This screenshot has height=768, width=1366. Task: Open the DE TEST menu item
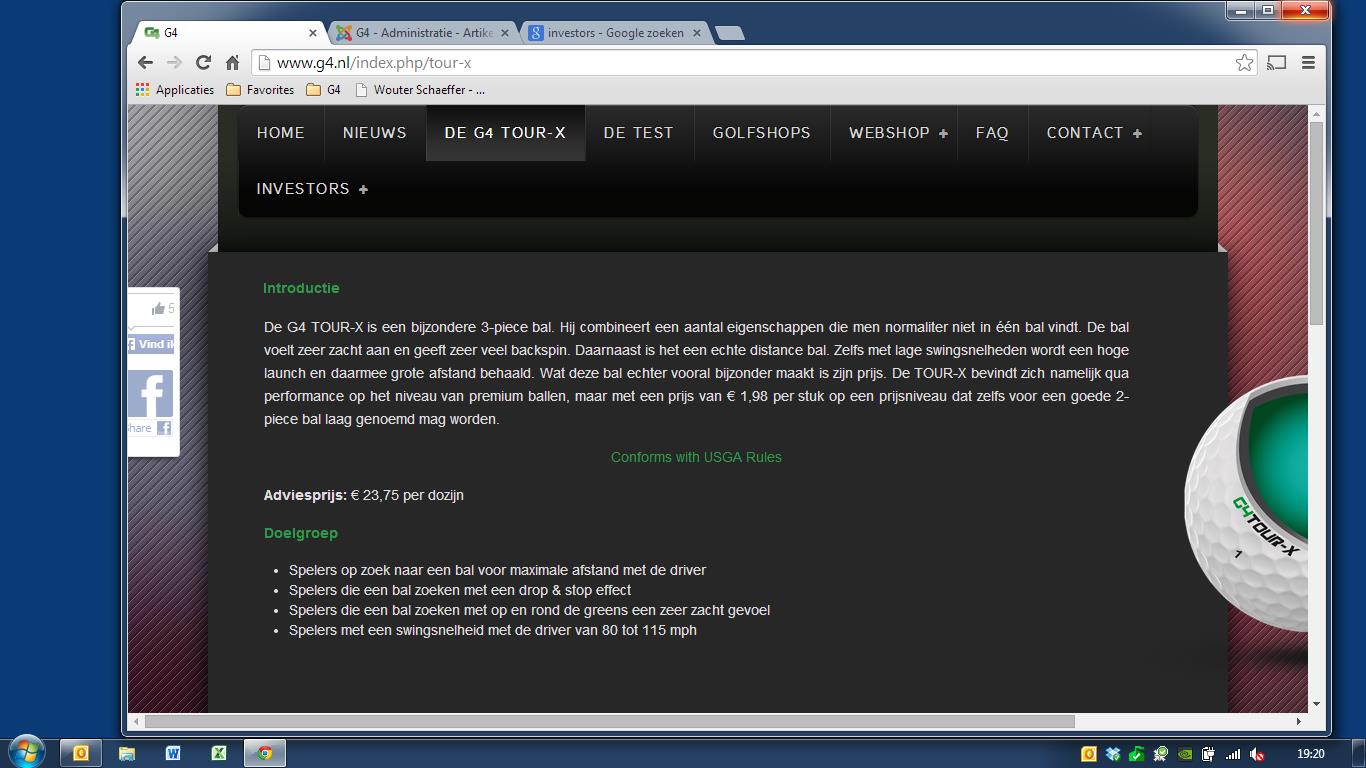click(x=639, y=132)
